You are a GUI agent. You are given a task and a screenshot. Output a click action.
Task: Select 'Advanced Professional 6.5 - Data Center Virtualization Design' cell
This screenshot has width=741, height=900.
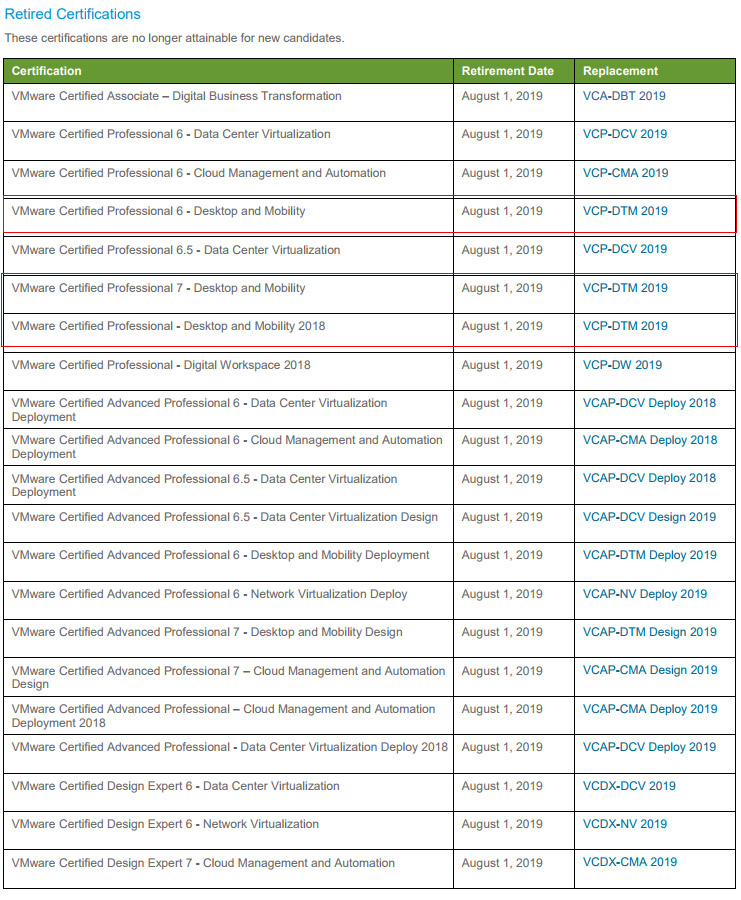228,523
